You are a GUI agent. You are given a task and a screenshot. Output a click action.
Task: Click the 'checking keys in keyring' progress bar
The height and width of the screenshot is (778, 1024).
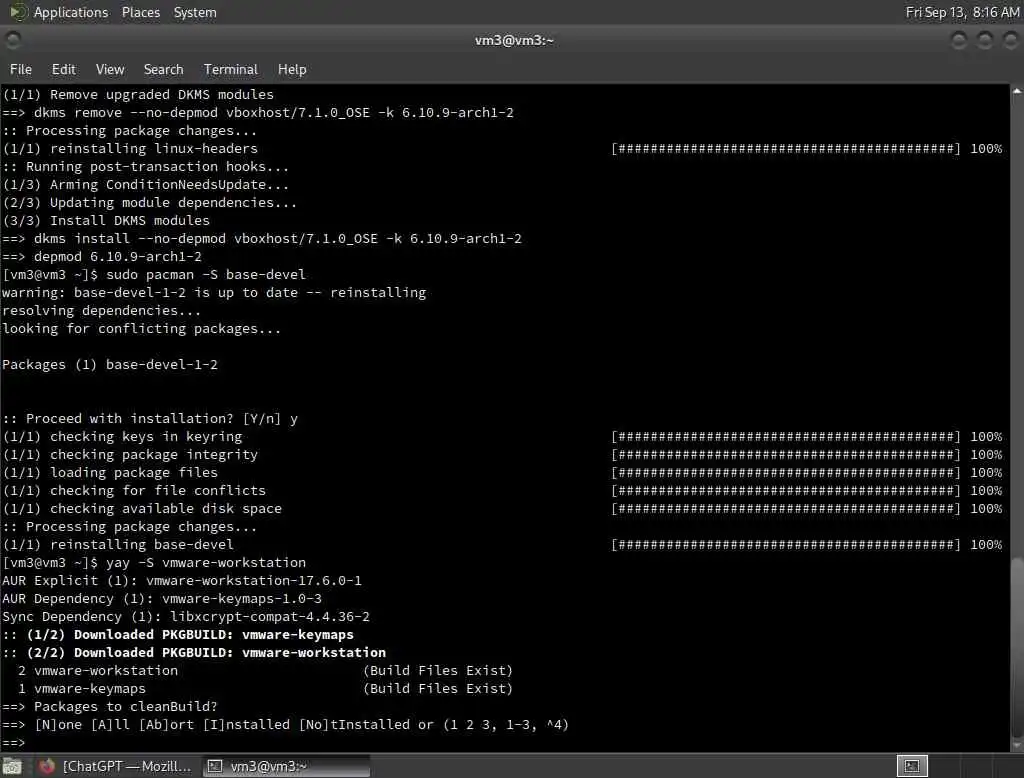(786, 436)
